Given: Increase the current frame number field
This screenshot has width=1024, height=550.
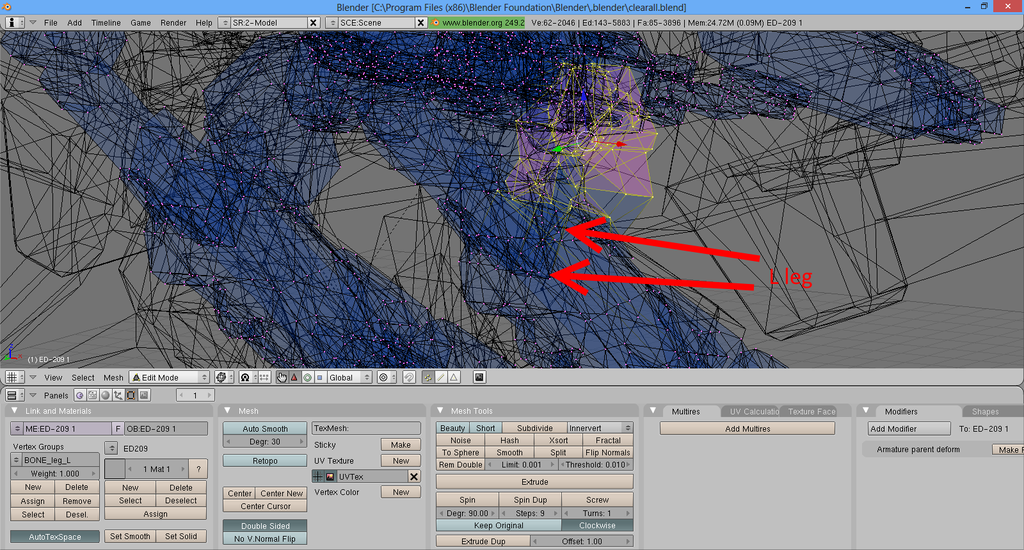Looking at the screenshot, I should click(x=210, y=395).
